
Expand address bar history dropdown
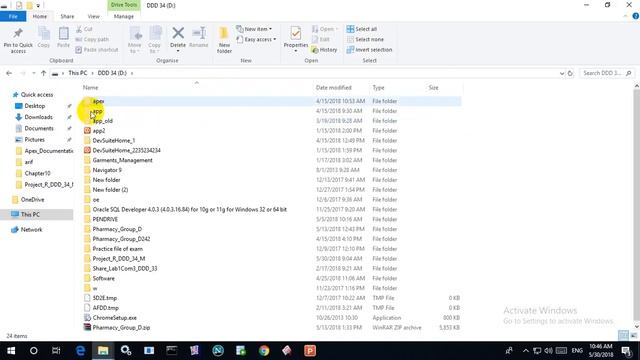point(562,73)
